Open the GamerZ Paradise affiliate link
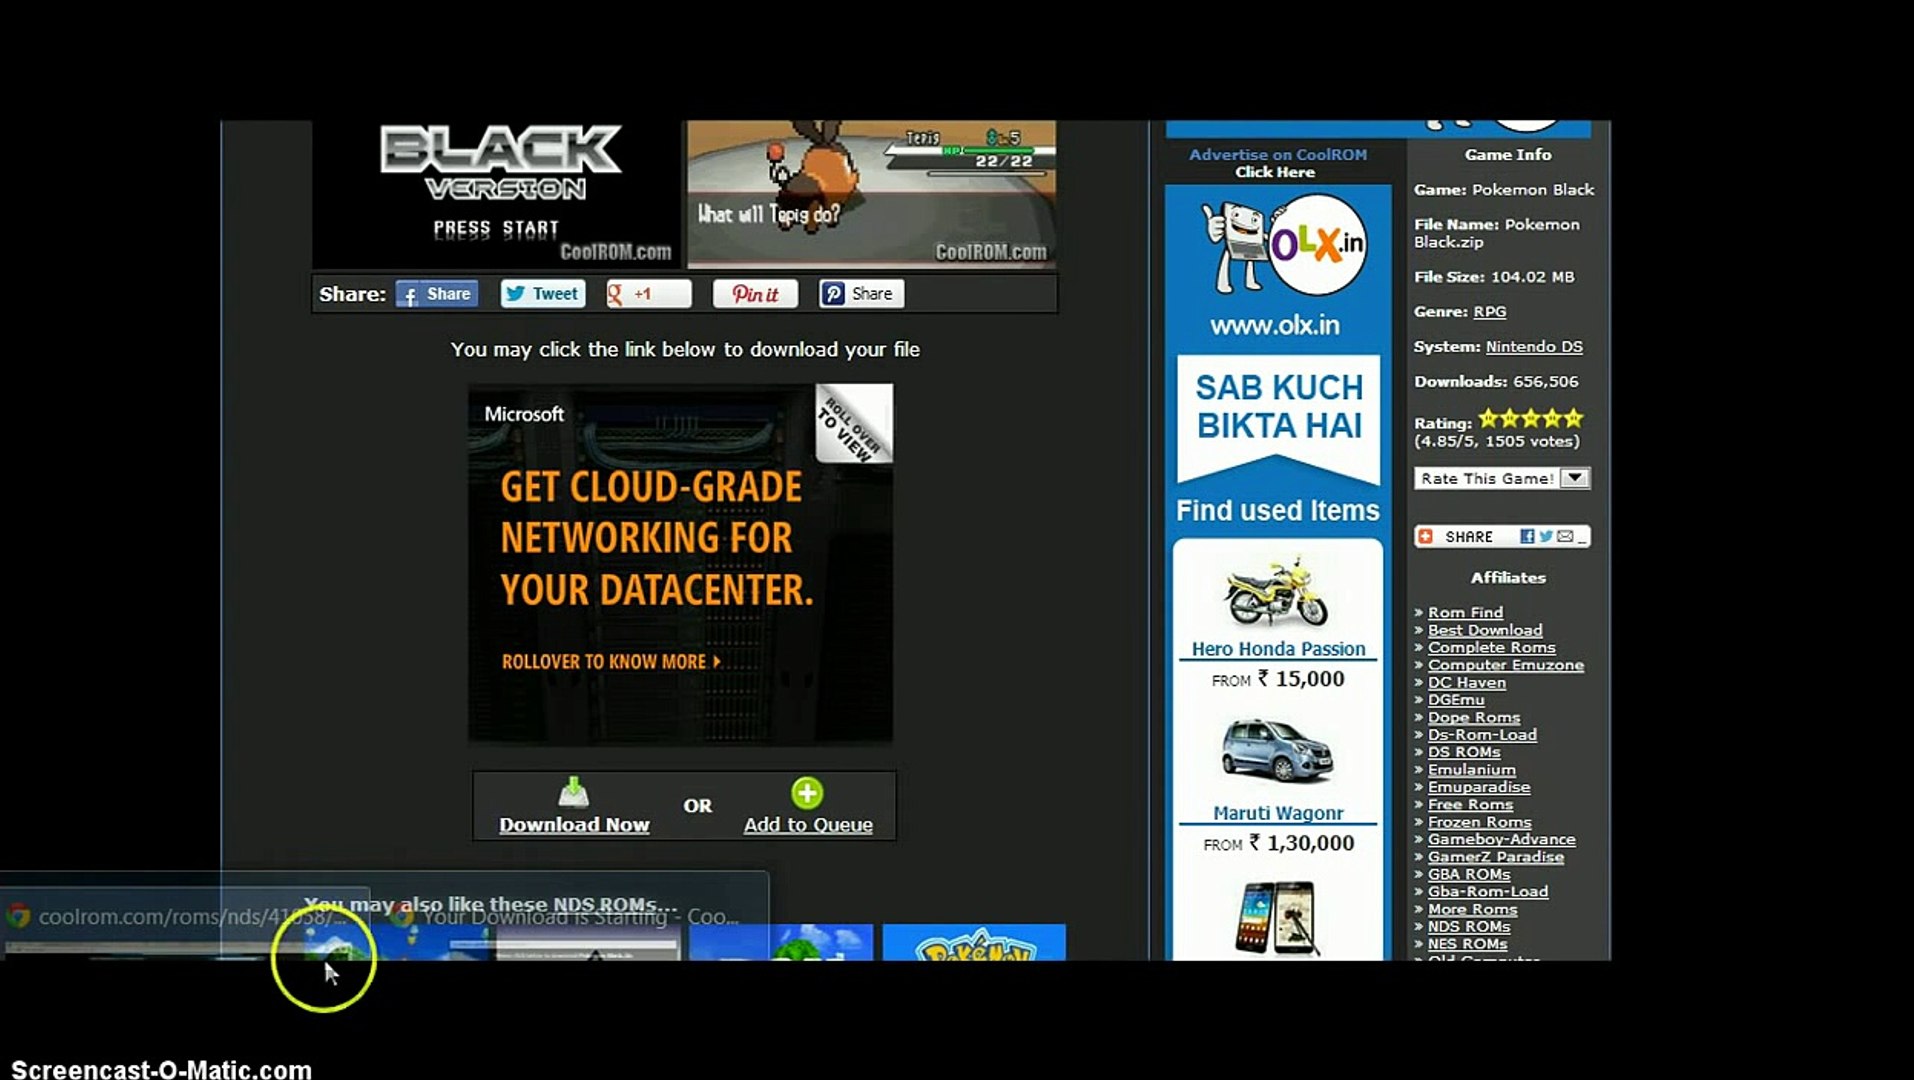This screenshot has height=1080, width=1914. [1495, 857]
